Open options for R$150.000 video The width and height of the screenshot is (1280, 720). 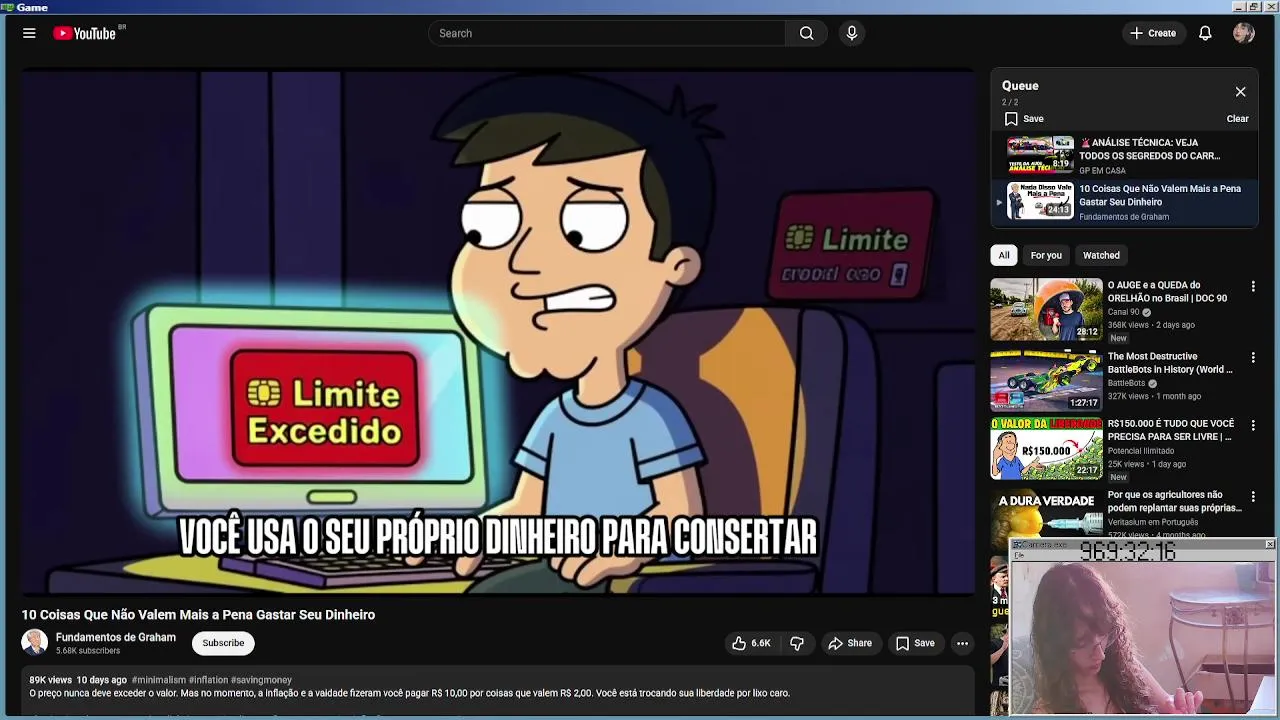click(x=1253, y=426)
